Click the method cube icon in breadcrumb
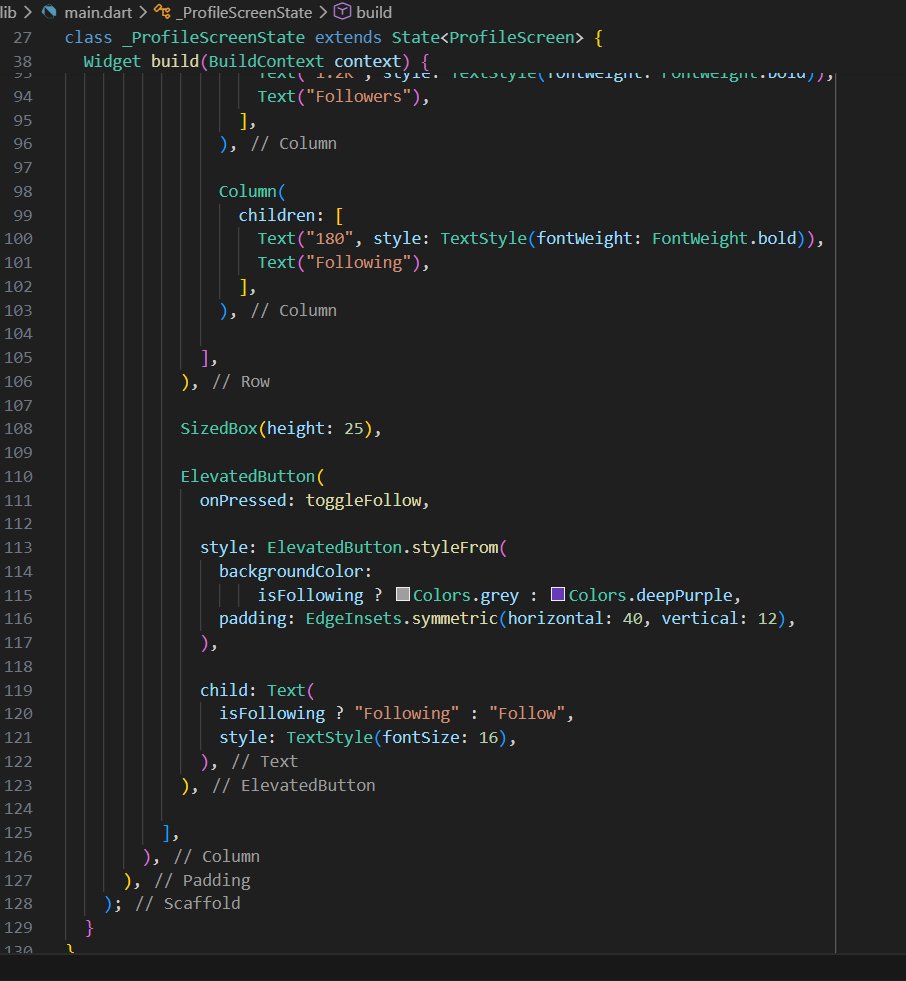 [342, 11]
